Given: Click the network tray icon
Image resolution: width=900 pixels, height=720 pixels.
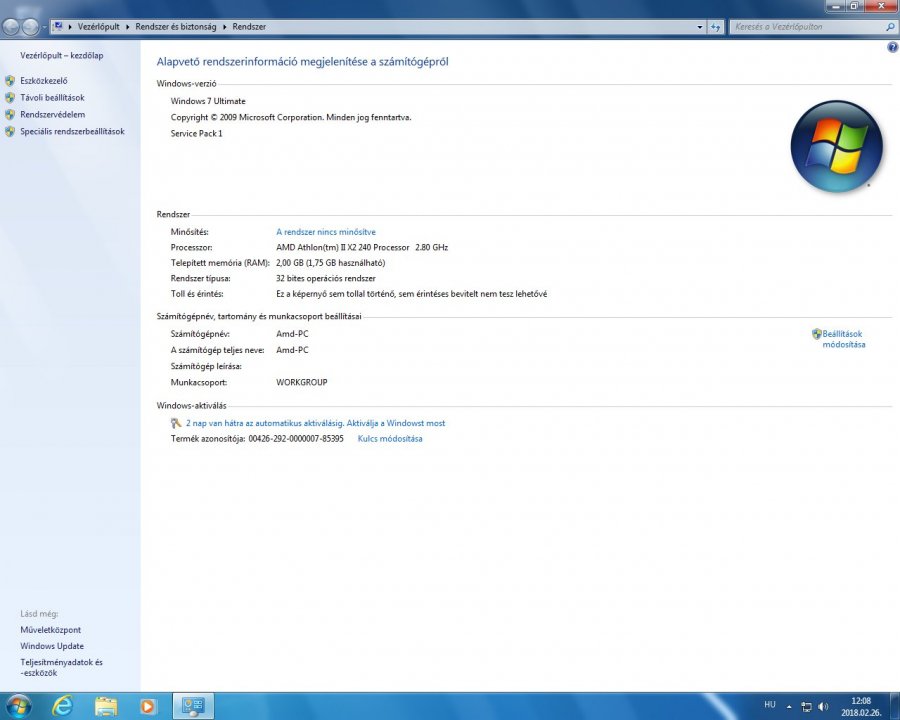Looking at the screenshot, I should click(x=806, y=706).
